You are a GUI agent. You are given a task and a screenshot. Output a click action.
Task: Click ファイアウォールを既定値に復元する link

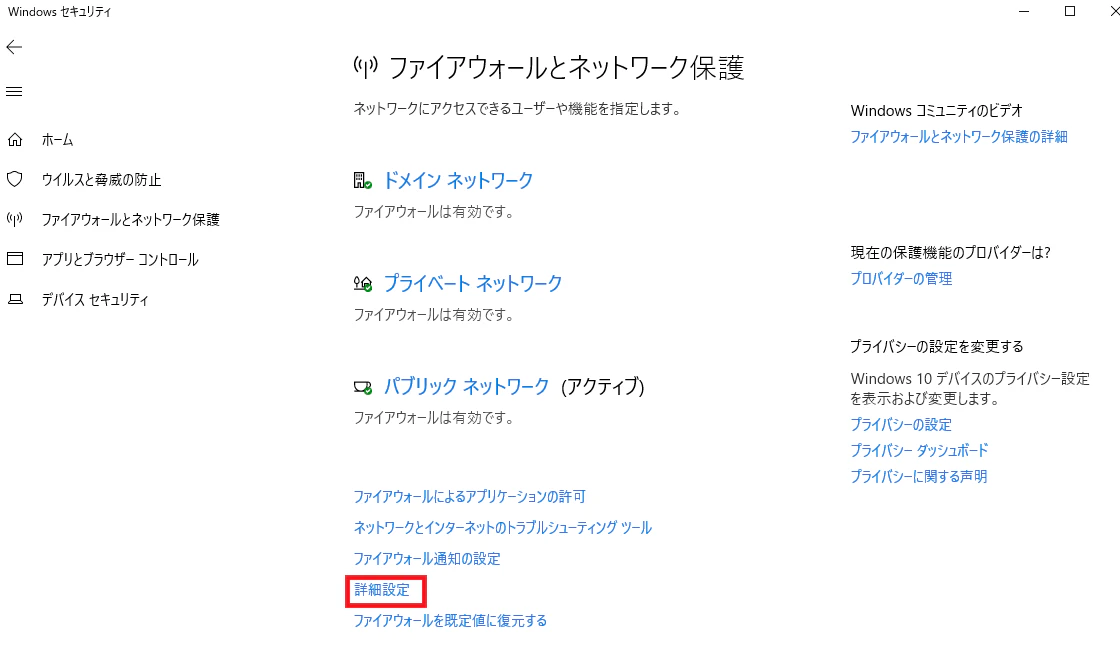click(451, 621)
